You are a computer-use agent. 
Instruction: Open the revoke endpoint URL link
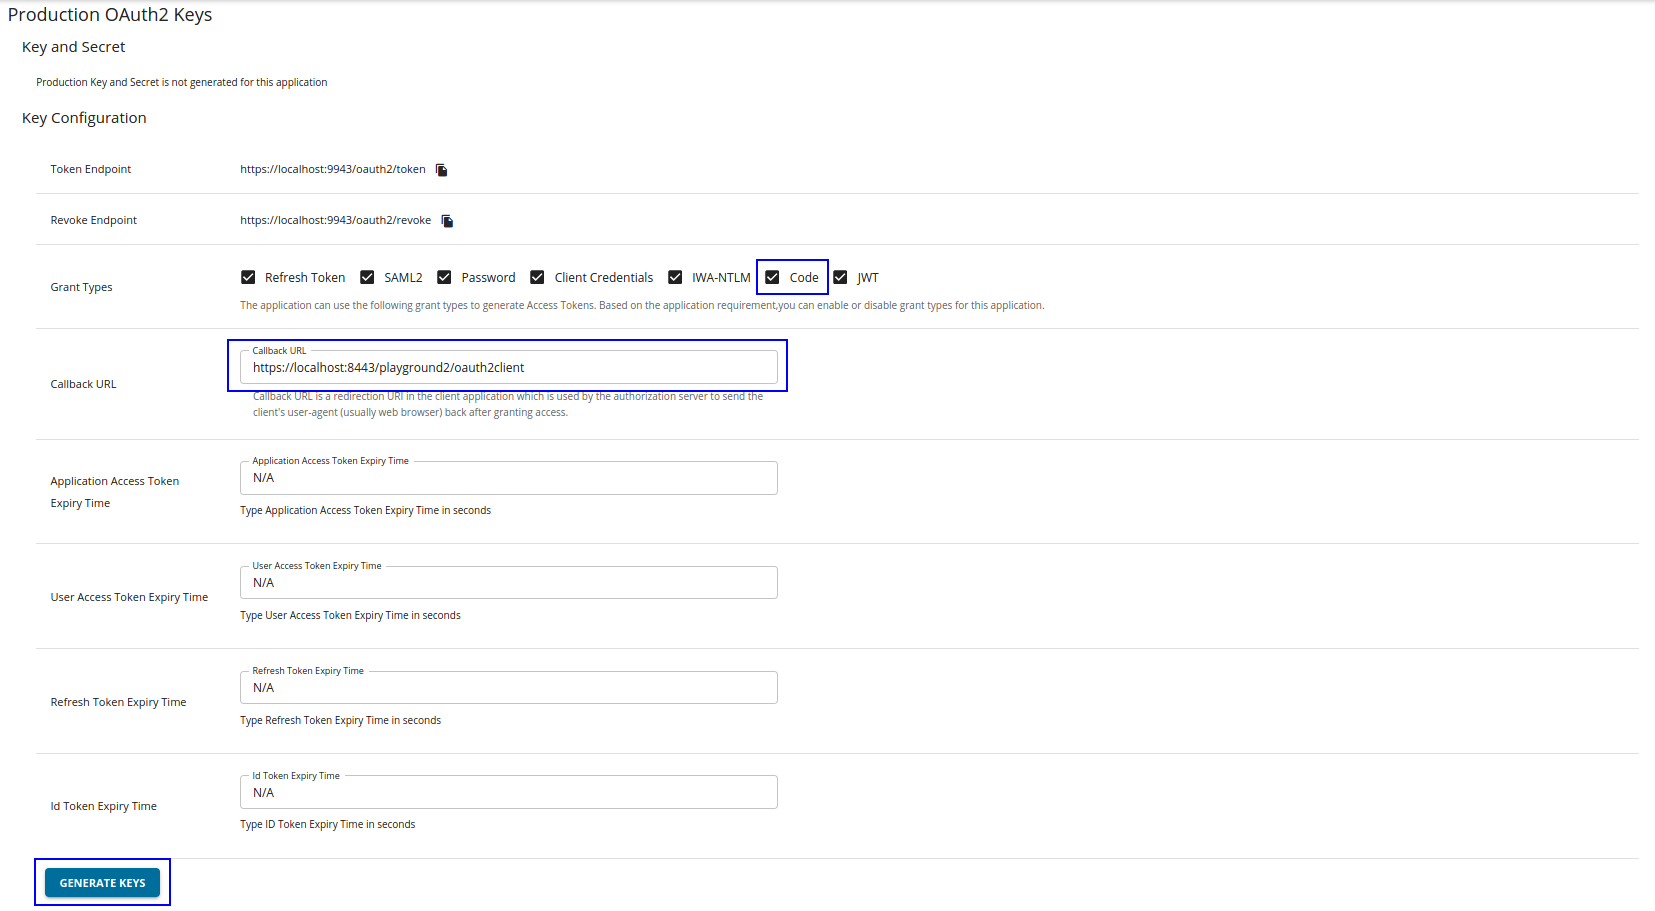tap(335, 220)
